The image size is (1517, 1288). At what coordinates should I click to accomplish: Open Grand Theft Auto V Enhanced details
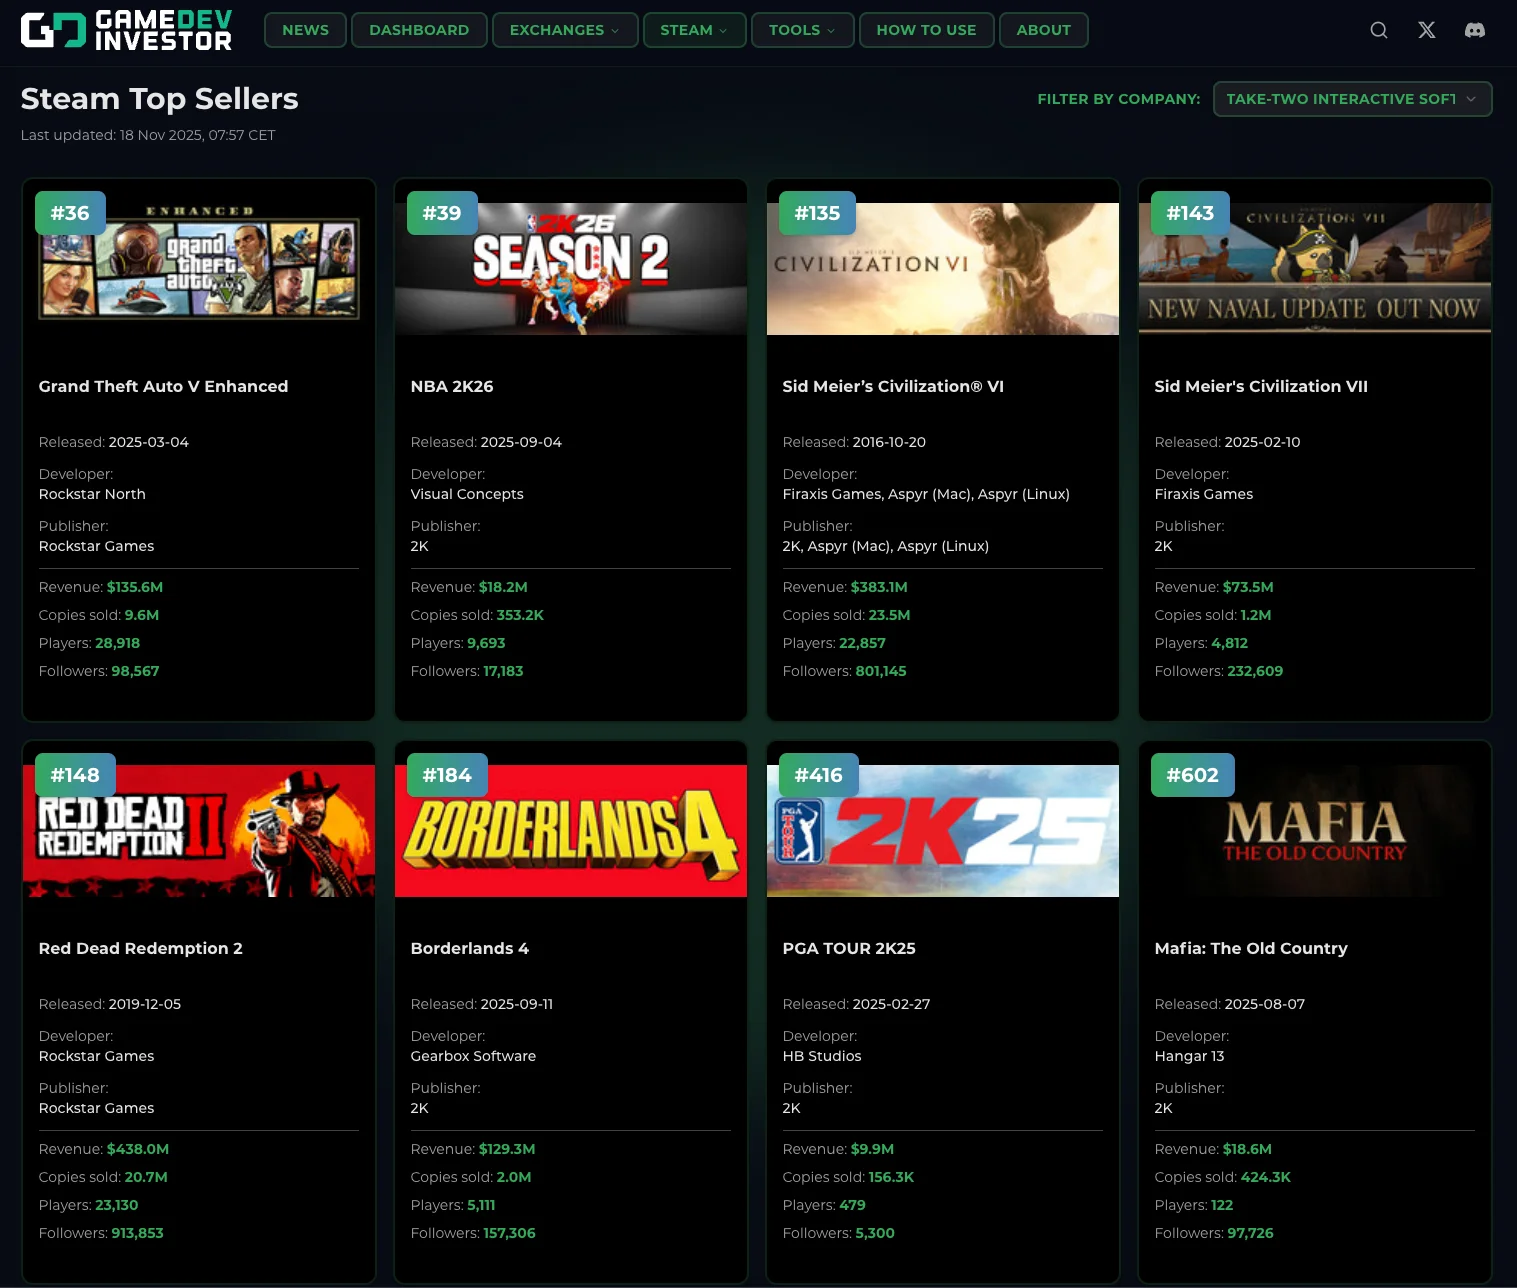(x=163, y=386)
